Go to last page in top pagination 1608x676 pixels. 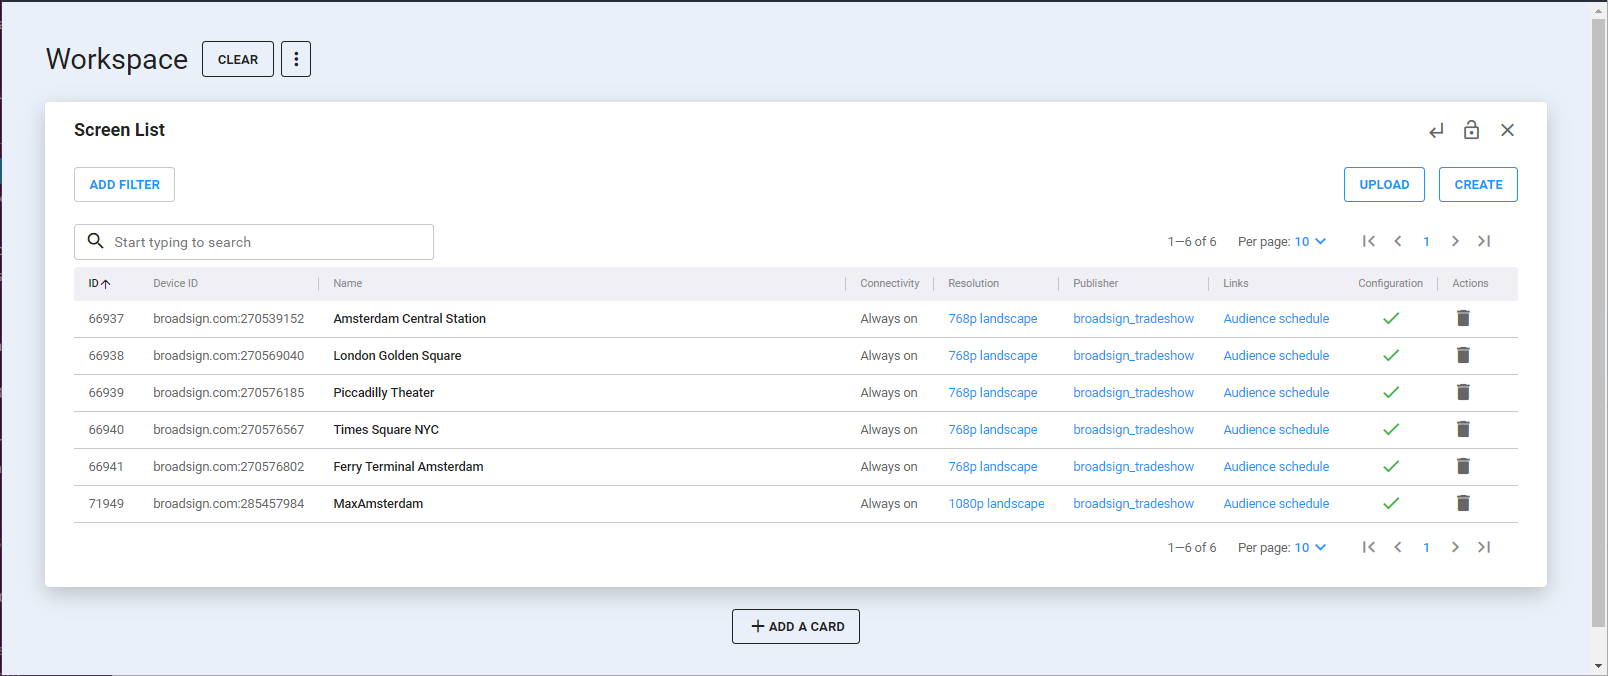(1484, 241)
